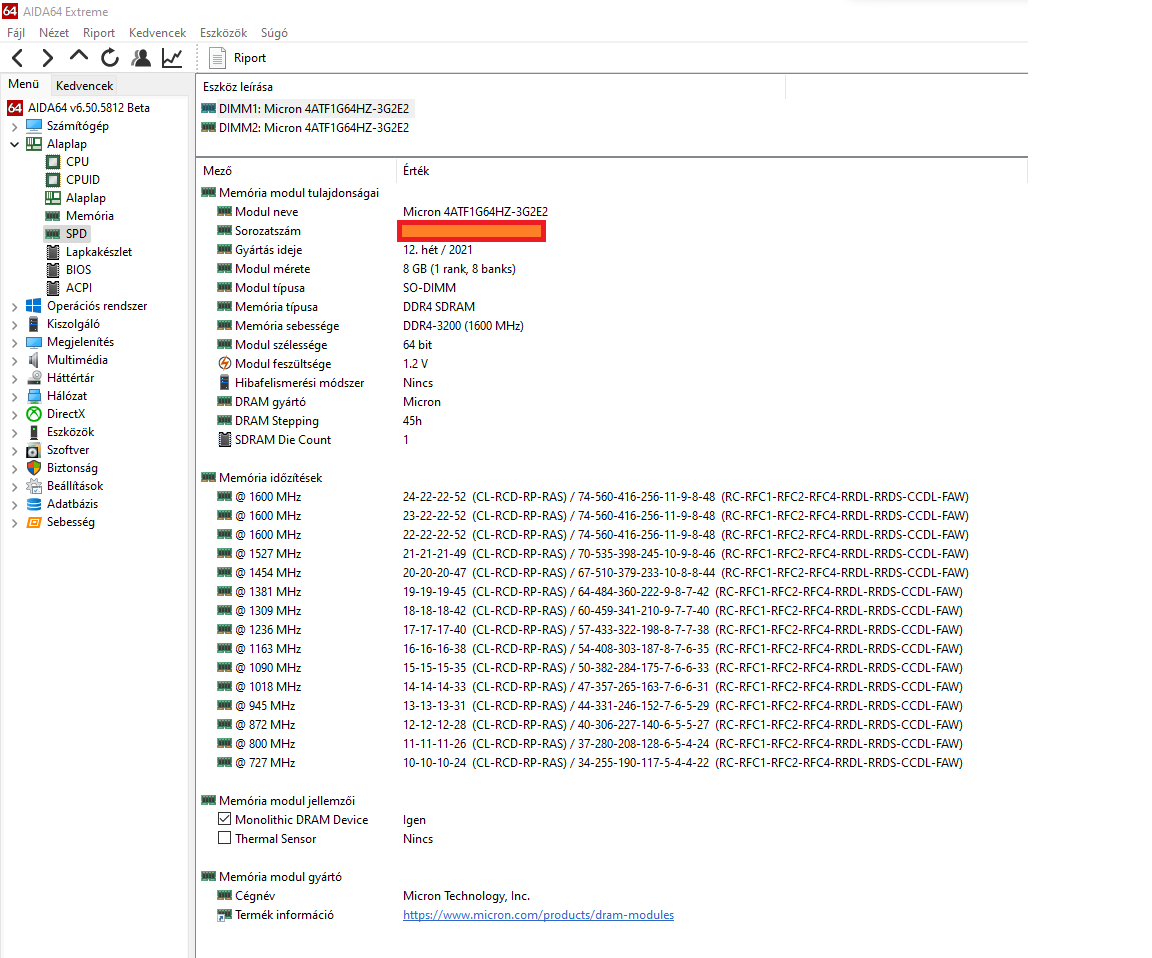
Task: Click the Beállítások gear icon
Action: (x=34, y=486)
